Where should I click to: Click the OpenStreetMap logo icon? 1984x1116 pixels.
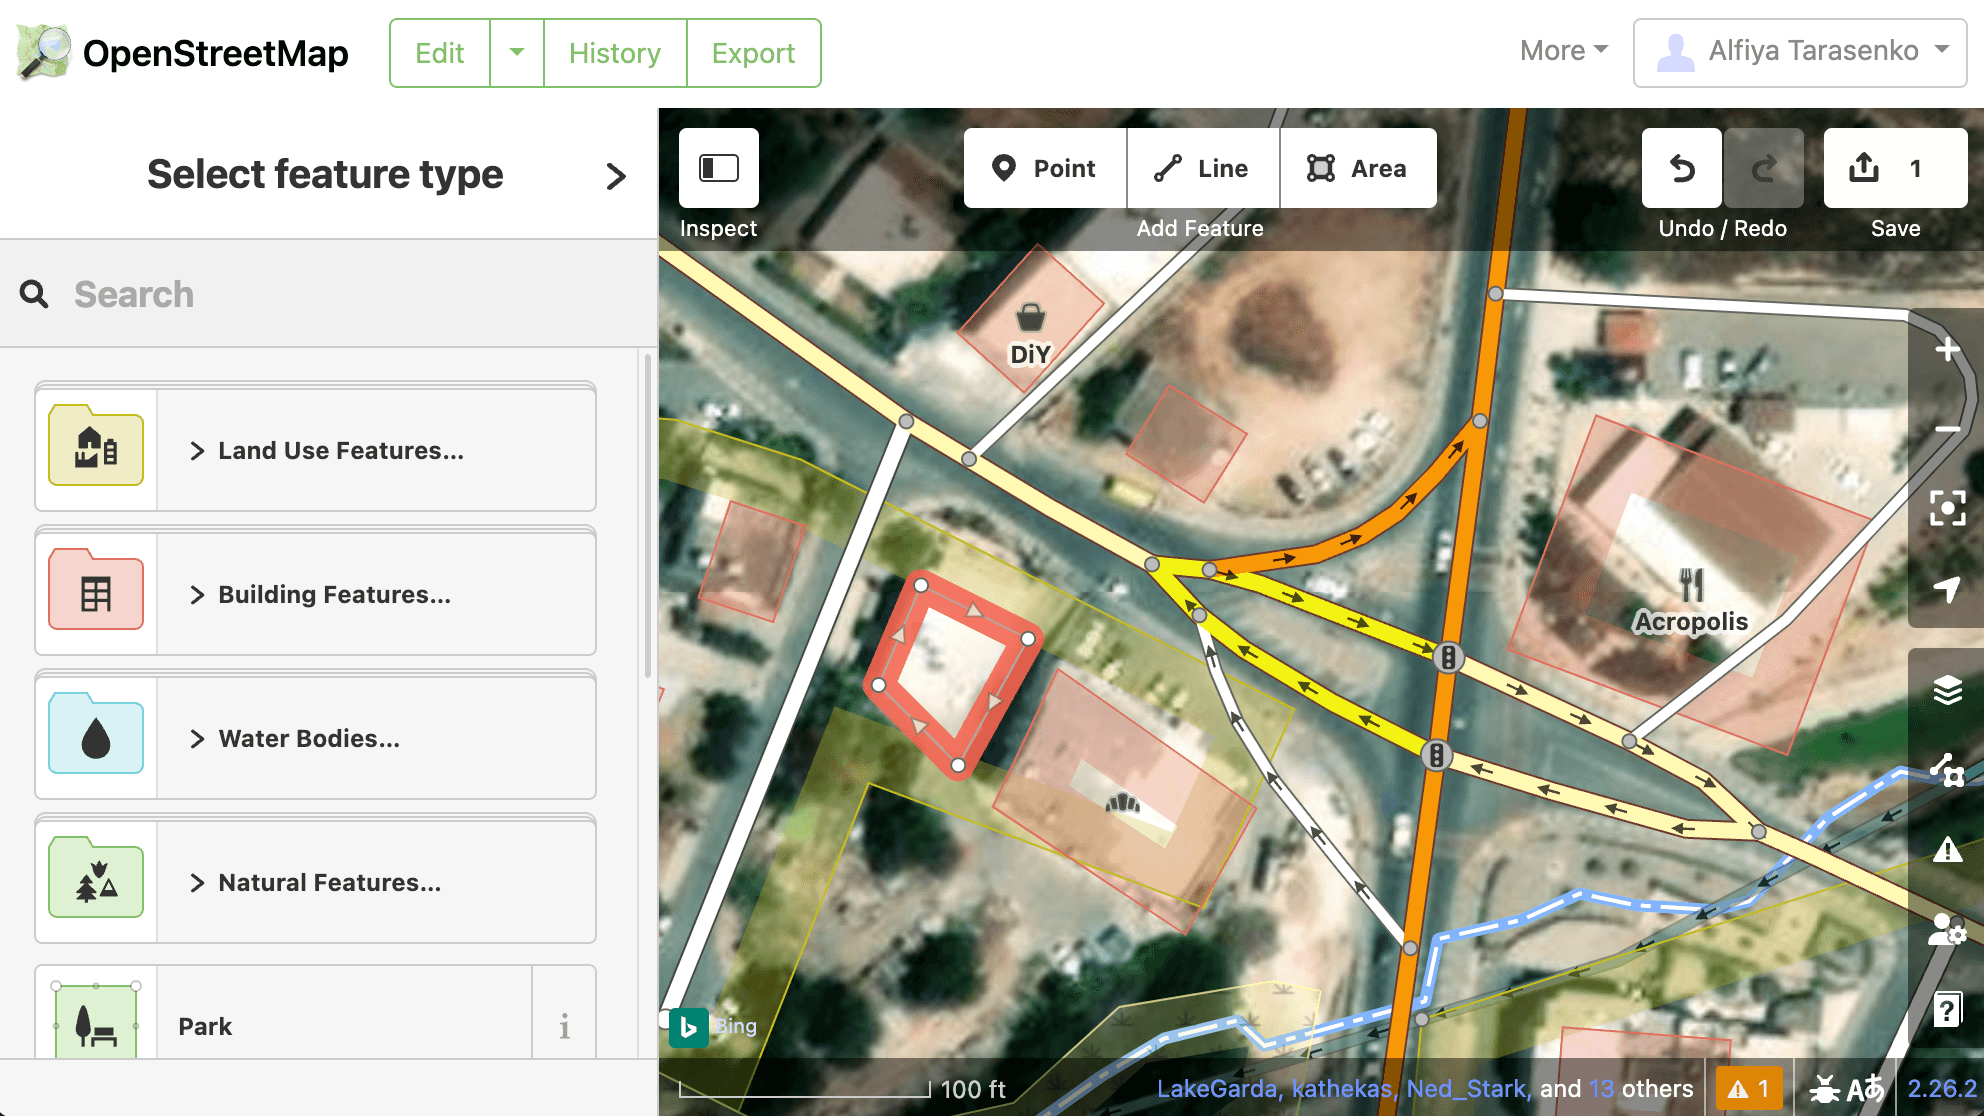click(x=44, y=52)
